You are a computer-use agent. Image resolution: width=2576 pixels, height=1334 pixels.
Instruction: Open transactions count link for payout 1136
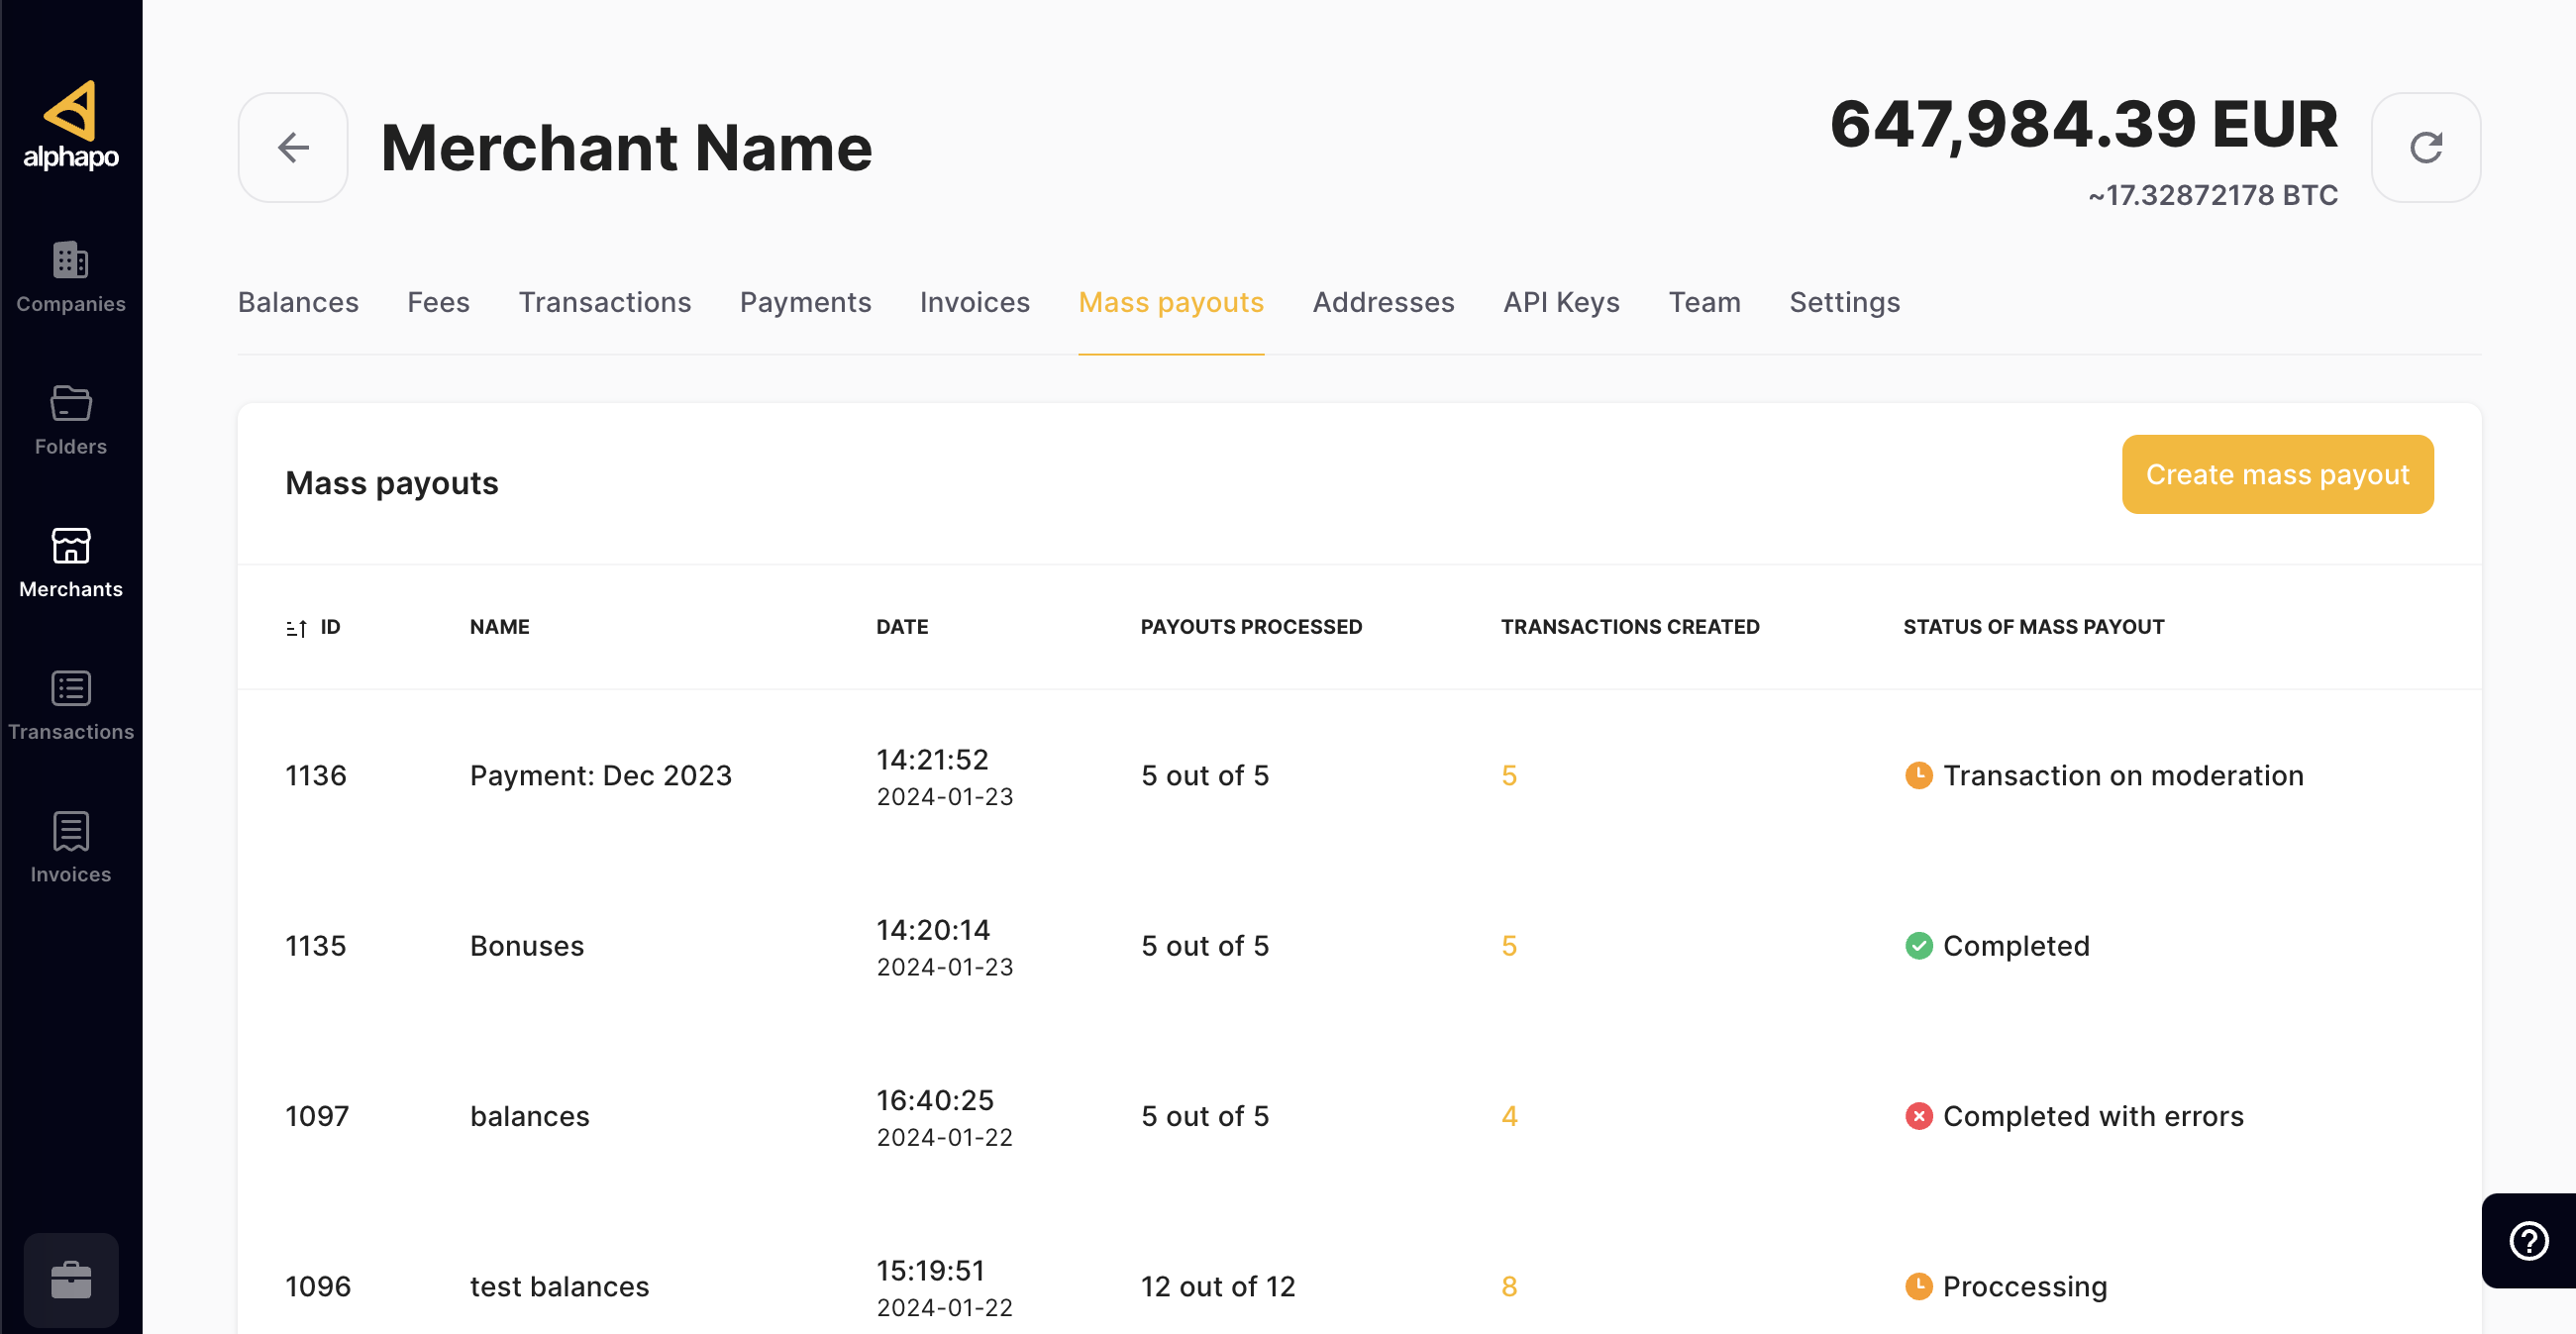1508,775
